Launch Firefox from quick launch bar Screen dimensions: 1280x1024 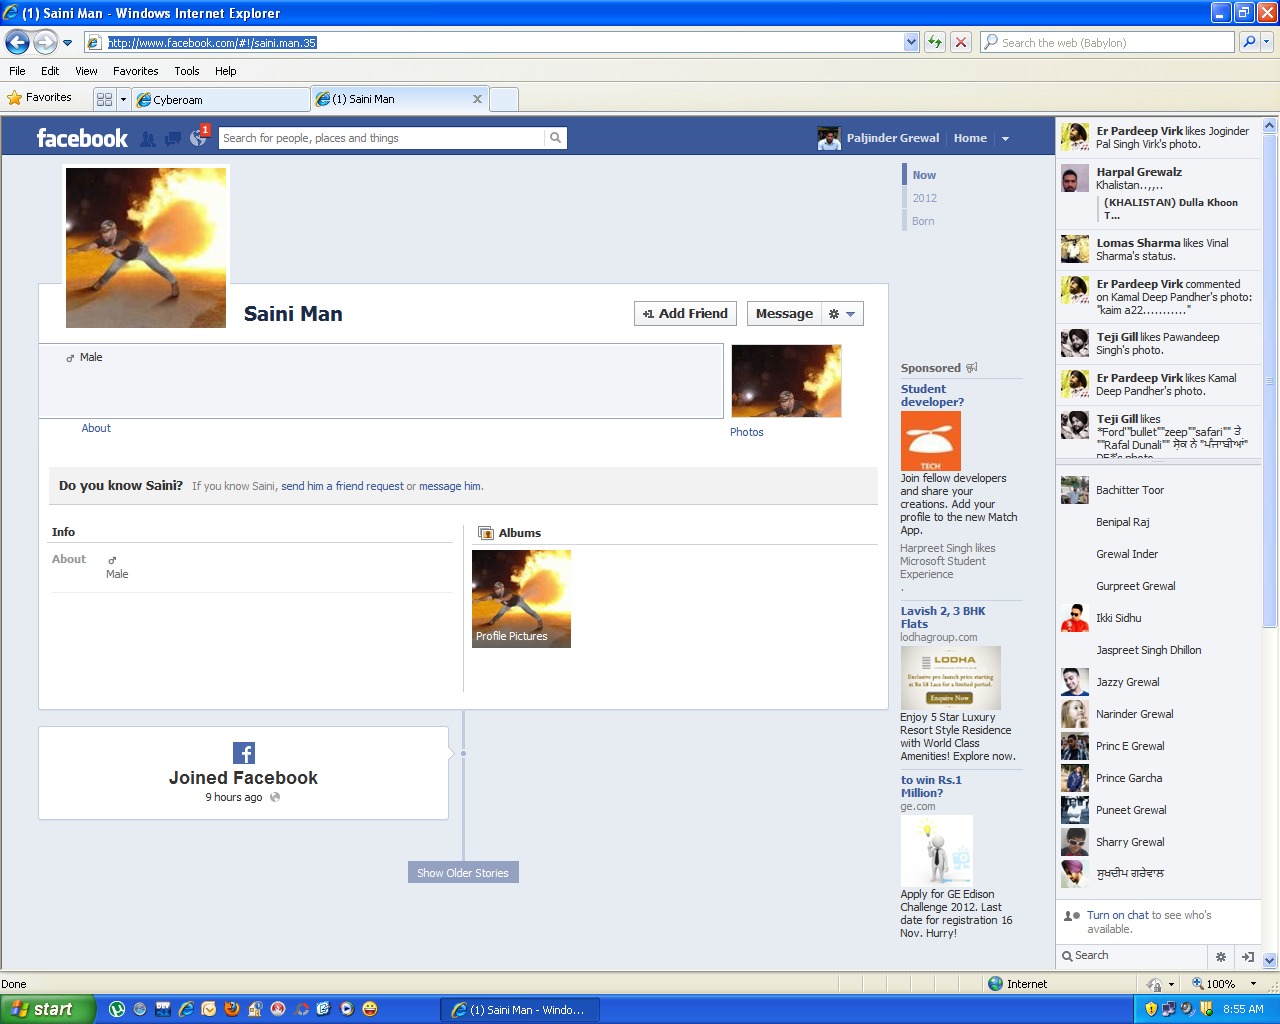tap(232, 1009)
